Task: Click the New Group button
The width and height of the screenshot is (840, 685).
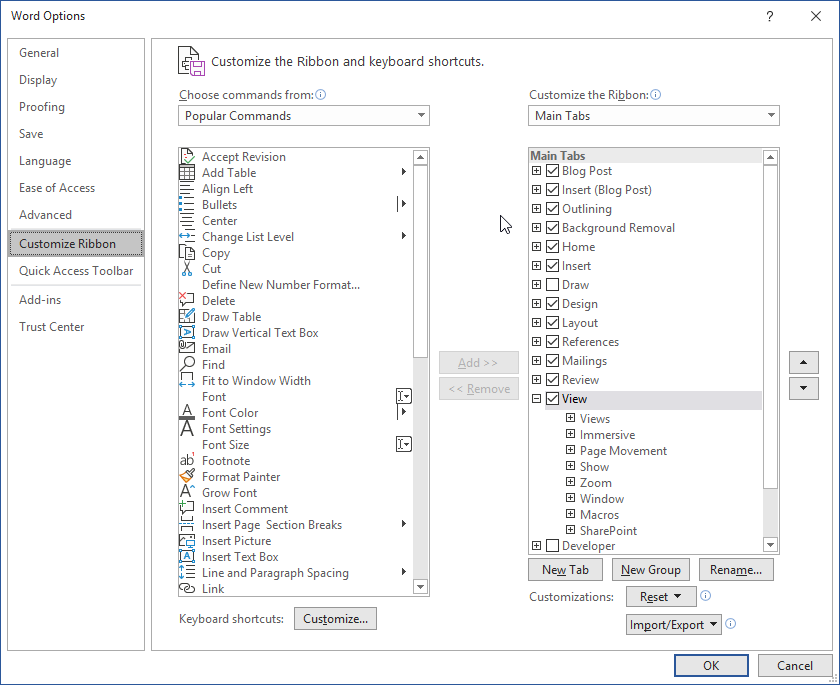Action: click(x=651, y=570)
